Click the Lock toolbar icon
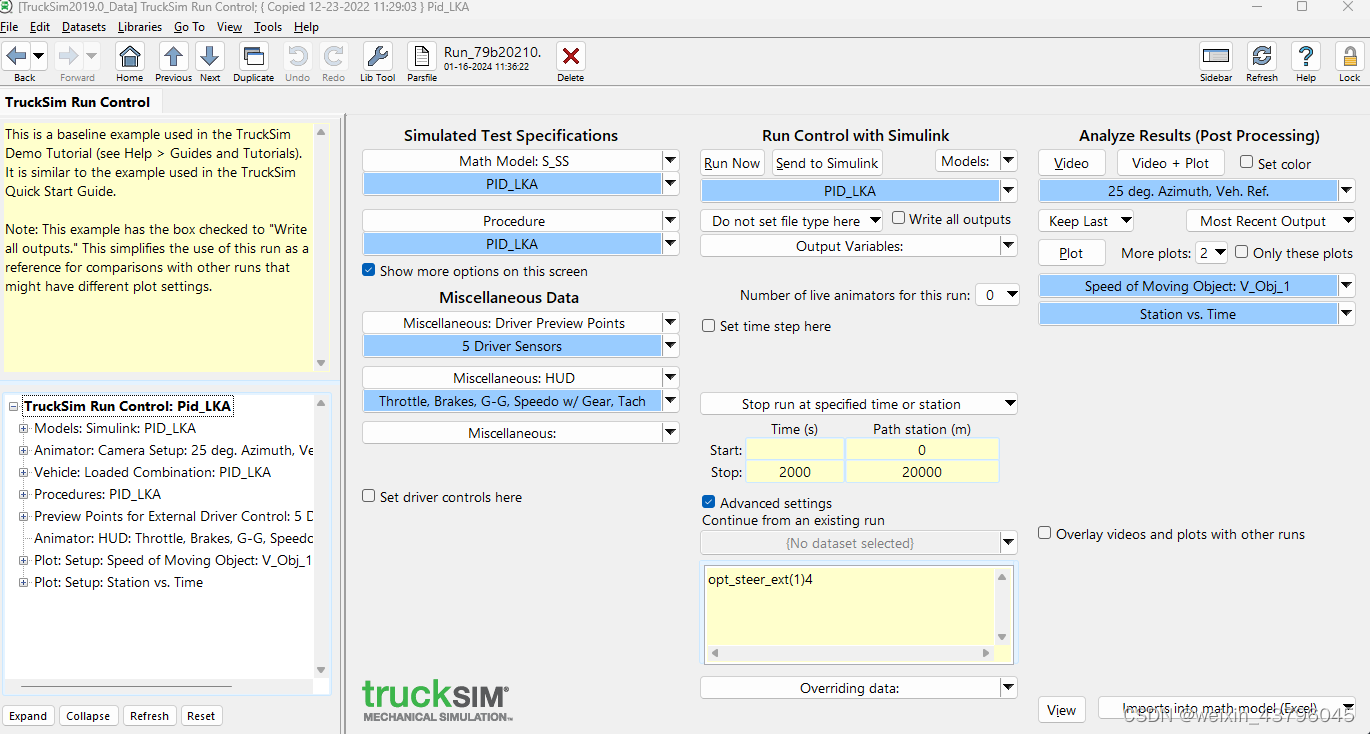1370x734 pixels. 1350,56
